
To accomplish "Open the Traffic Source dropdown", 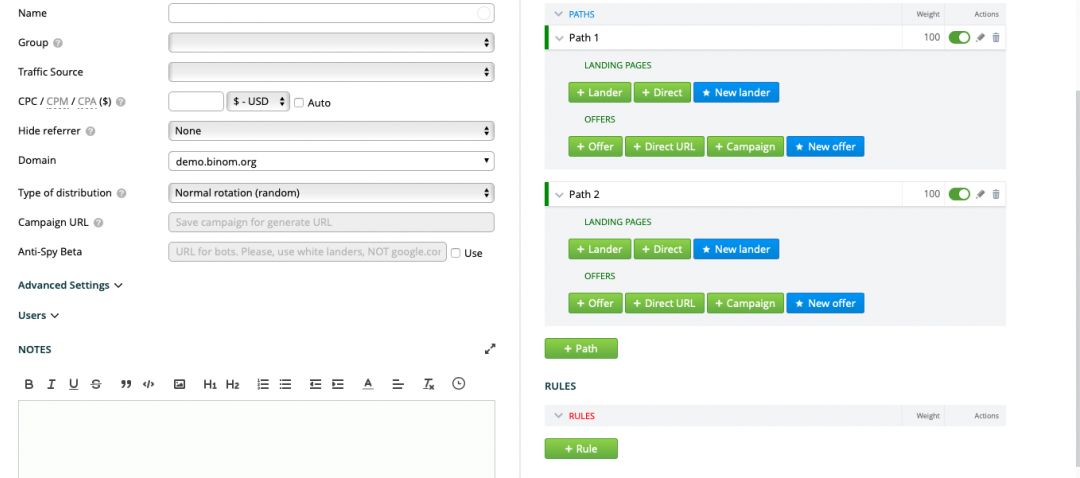I will point(331,72).
